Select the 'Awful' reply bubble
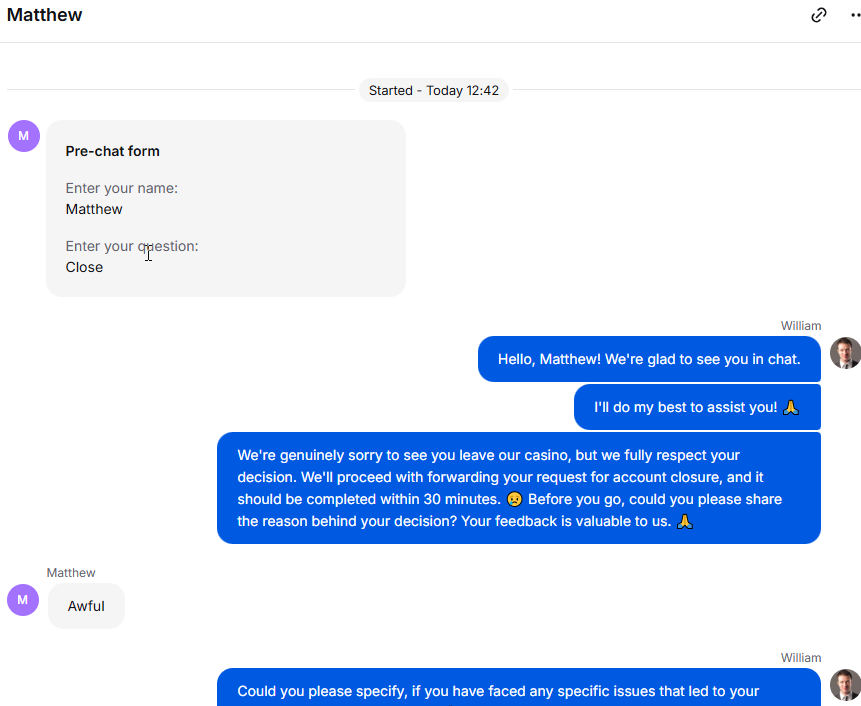Screen dimensions: 861x706 click(86, 606)
